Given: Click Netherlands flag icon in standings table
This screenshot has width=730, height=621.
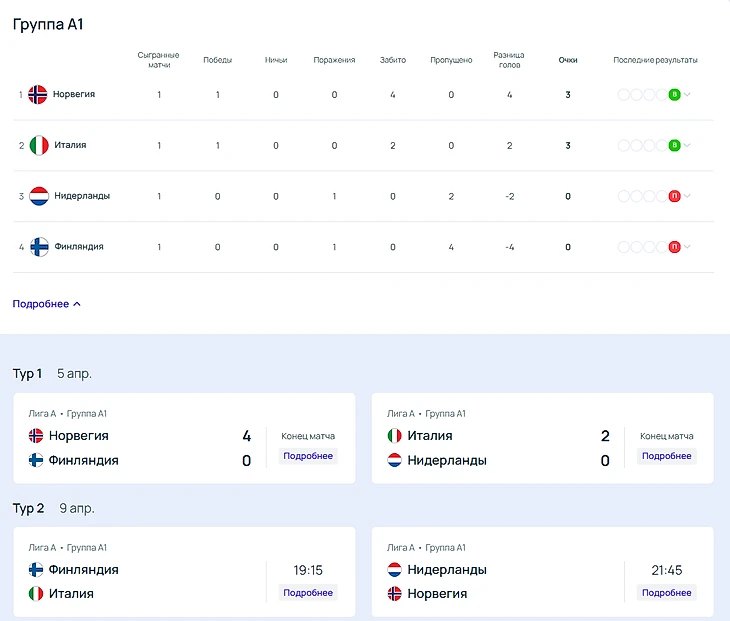Looking at the screenshot, I should coord(39,196).
